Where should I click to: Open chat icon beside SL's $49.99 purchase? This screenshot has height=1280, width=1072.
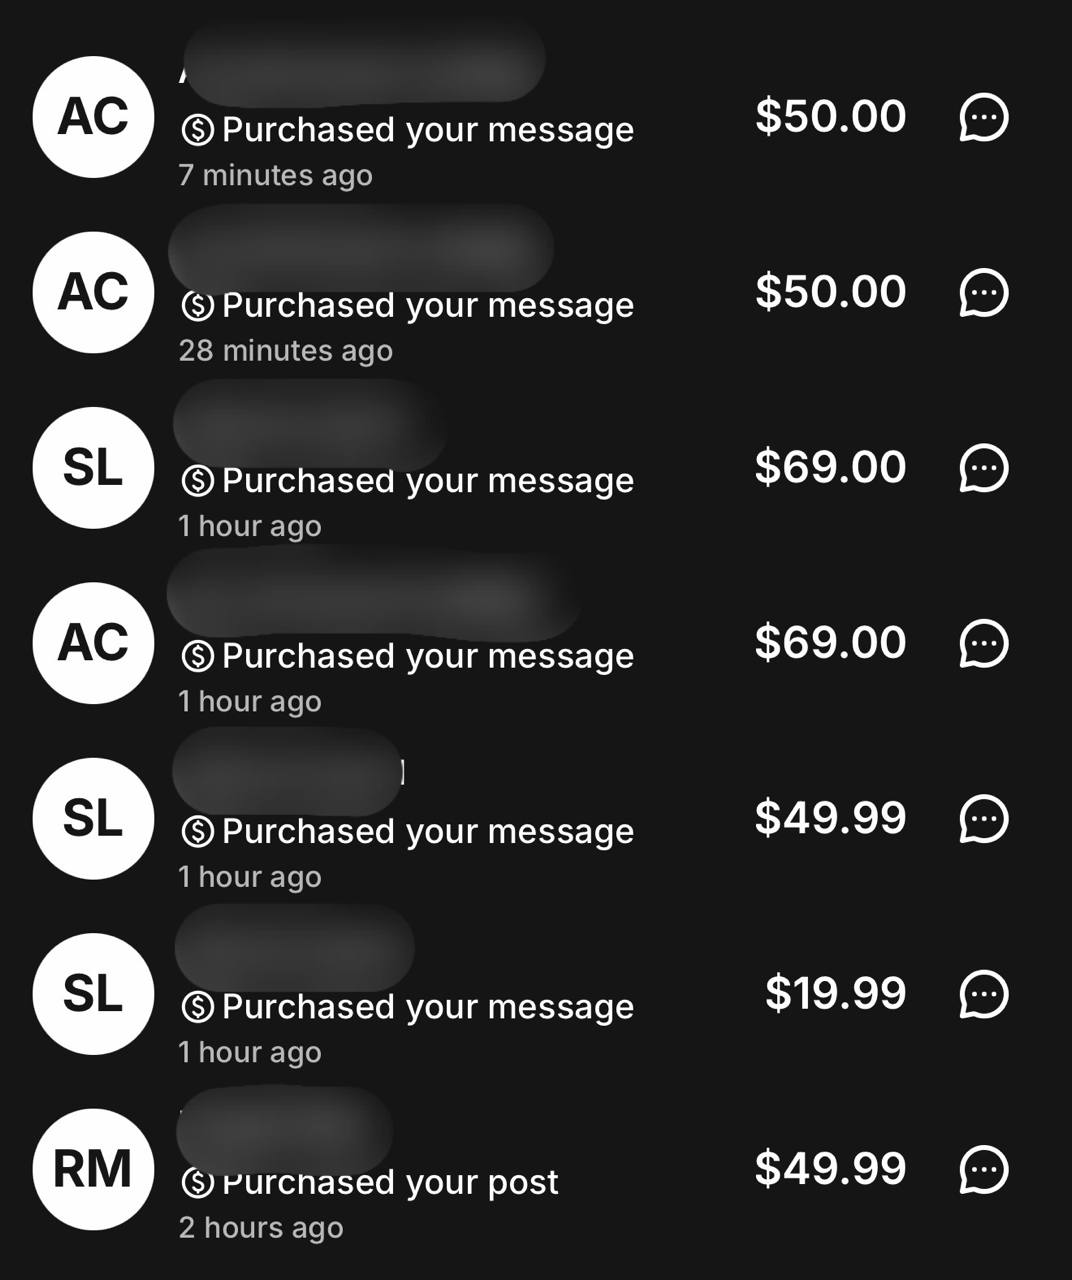984,819
